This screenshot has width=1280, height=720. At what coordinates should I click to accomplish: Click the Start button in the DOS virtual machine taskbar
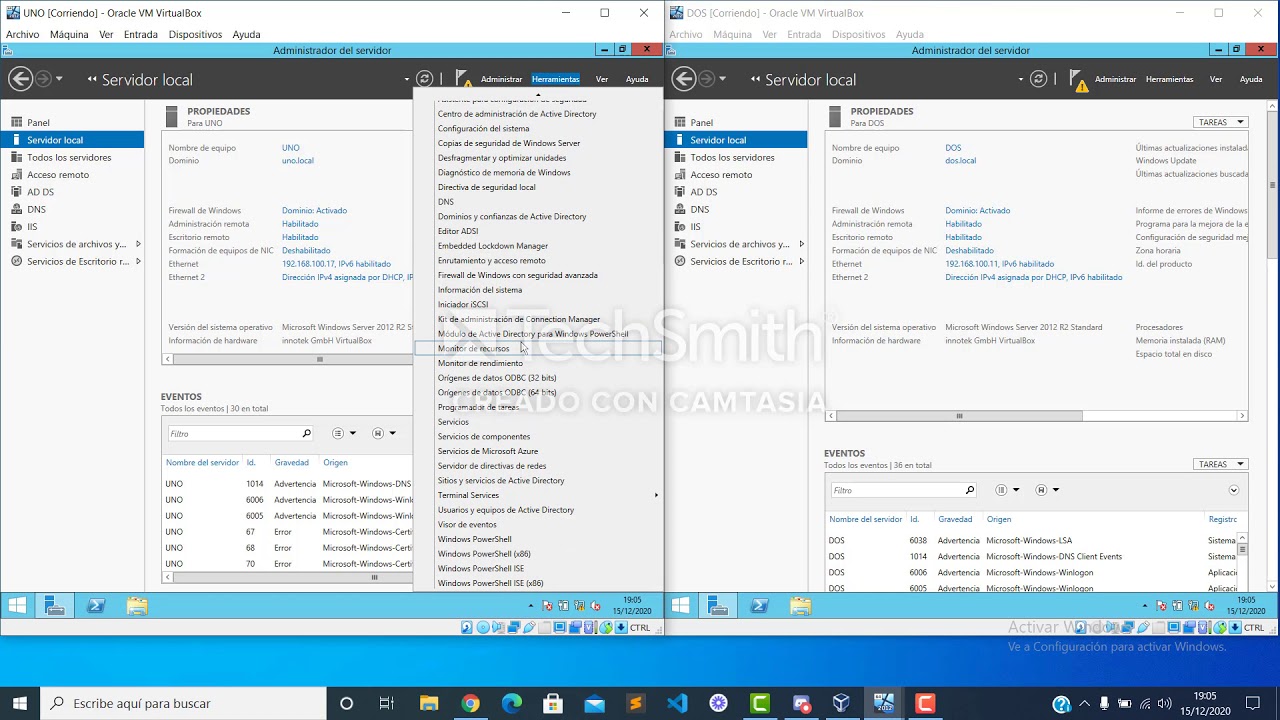[x=681, y=605]
